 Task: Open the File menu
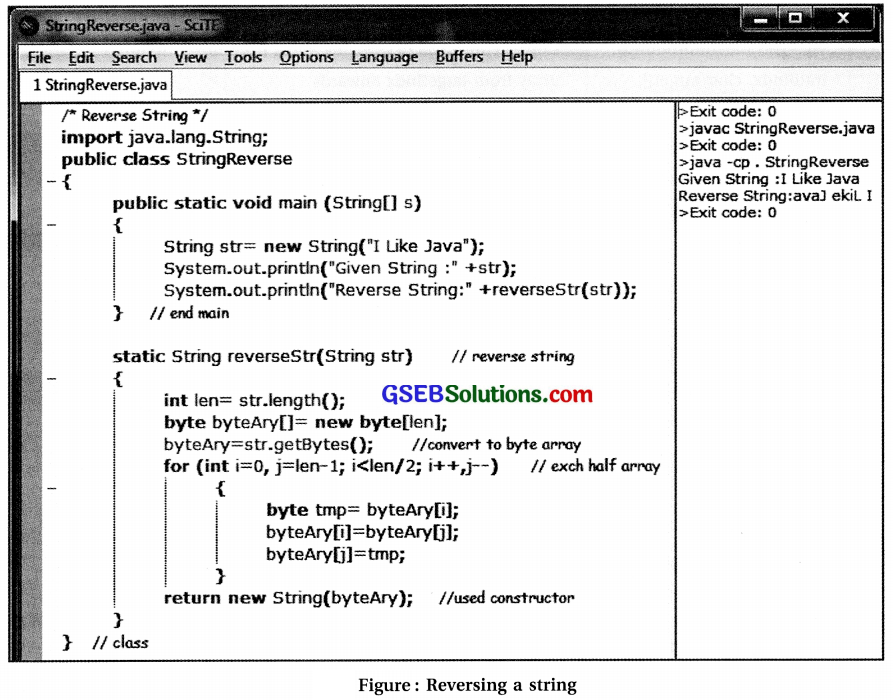pos(37,57)
